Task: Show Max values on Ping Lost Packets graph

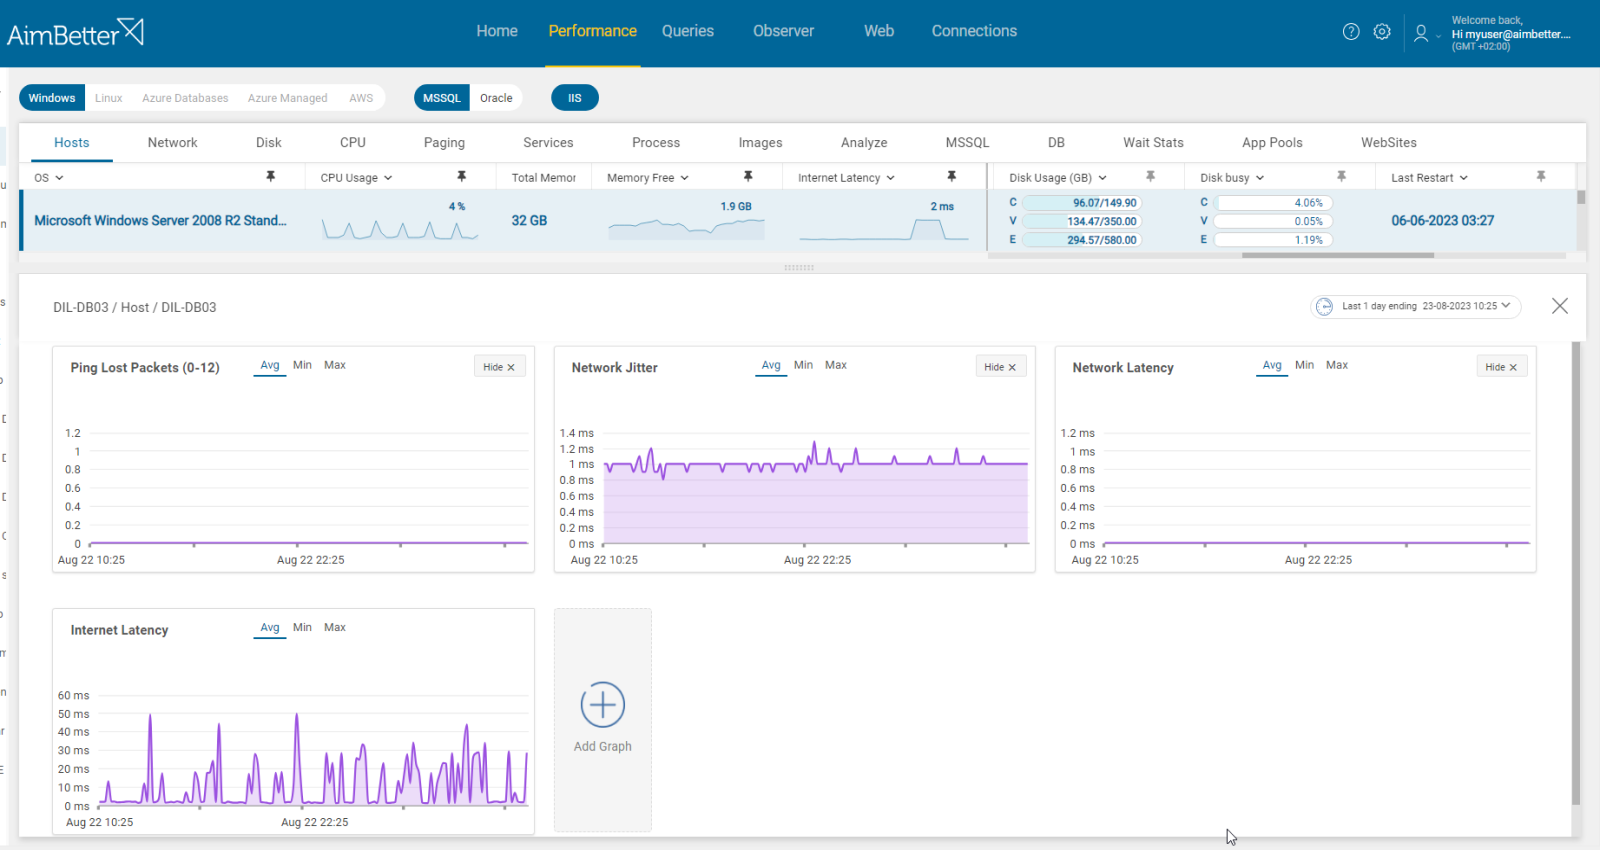Action: [x=335, y=365]
